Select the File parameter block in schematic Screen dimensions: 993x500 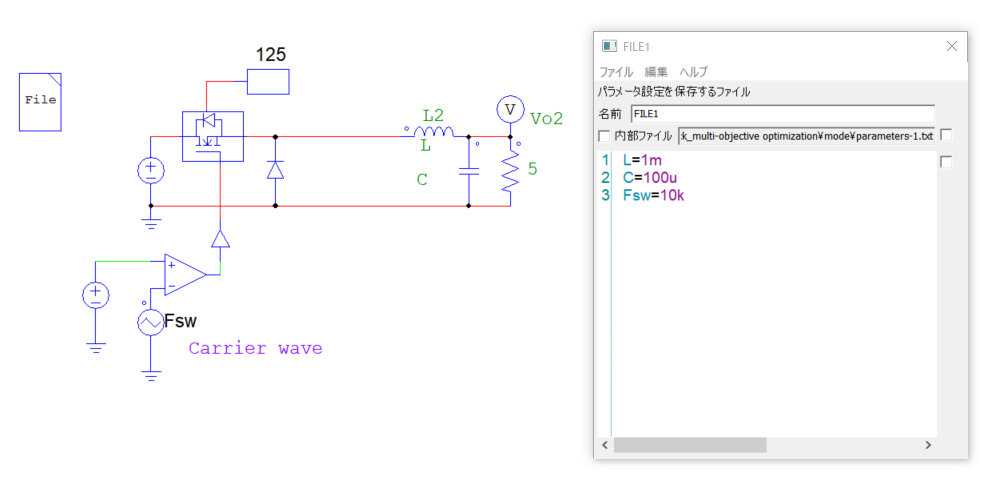pyautogui.click(x=40, y=100)
